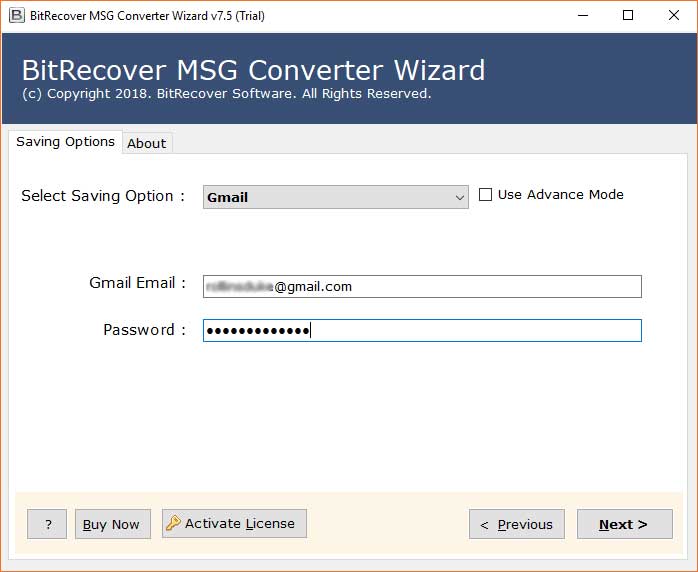
Task: Close the MSG Converter Wizard window
Action: (x=674, y=16)
